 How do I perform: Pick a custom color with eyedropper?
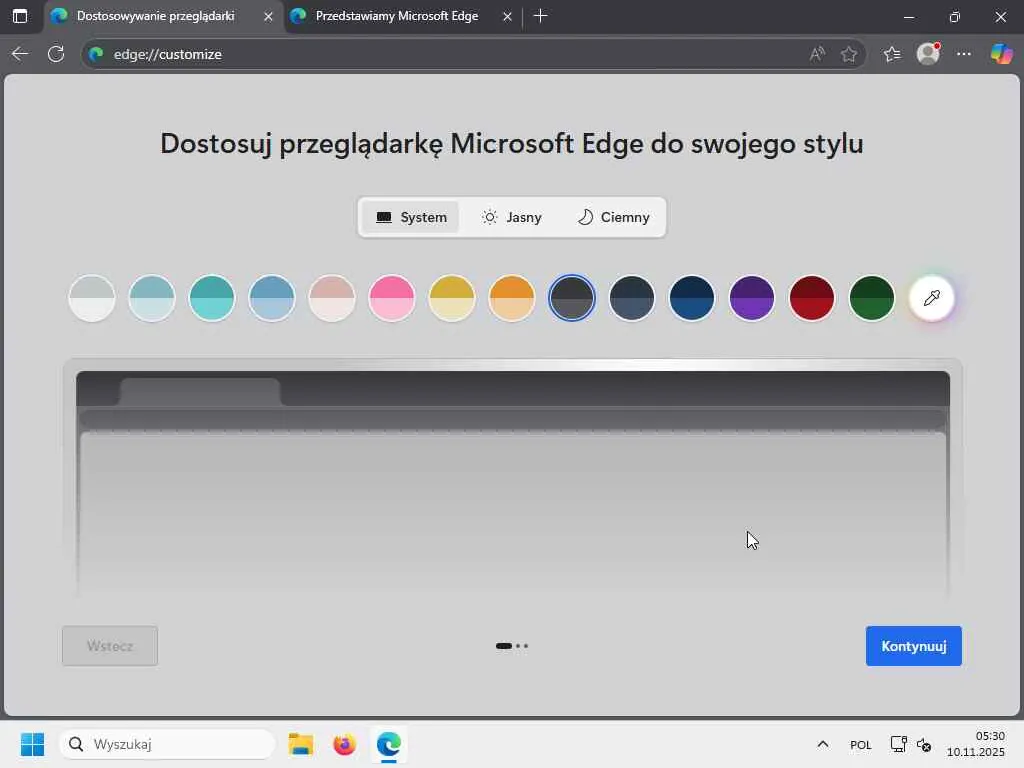tap(932, 298)
